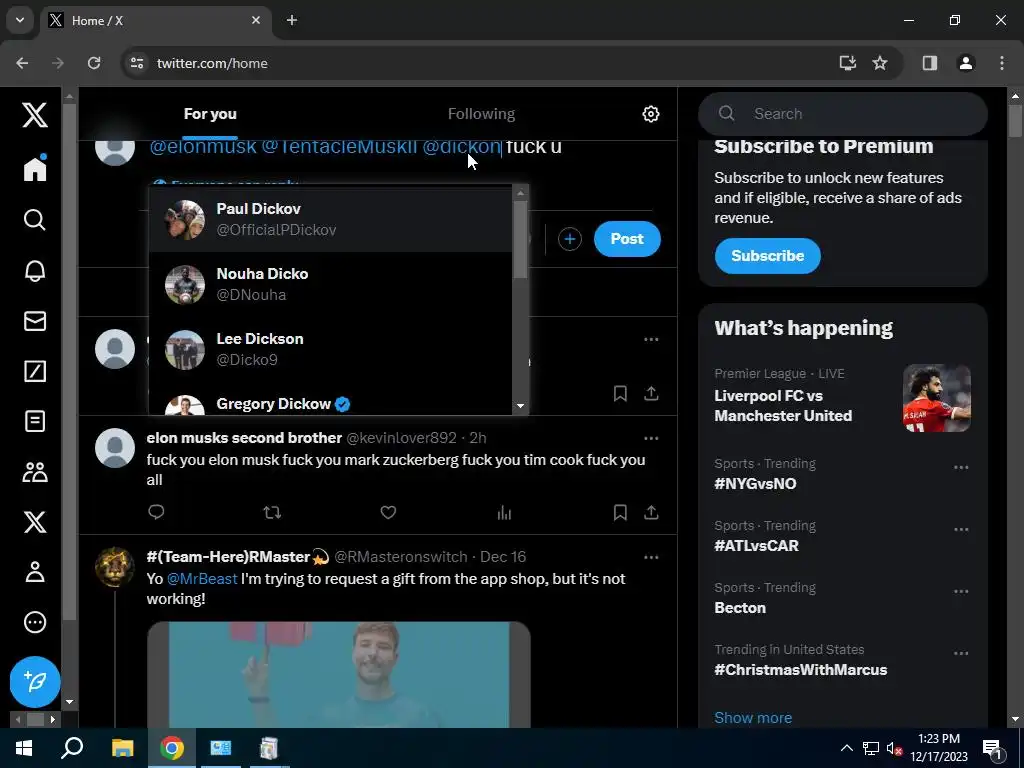
Task: Open More circle ellipsis icon in sidebar
Action: click(35, 622)
